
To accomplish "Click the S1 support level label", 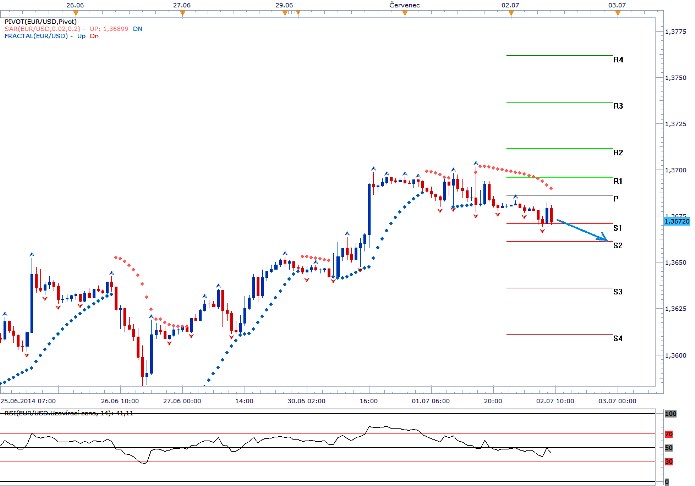I will pos(619,228).
